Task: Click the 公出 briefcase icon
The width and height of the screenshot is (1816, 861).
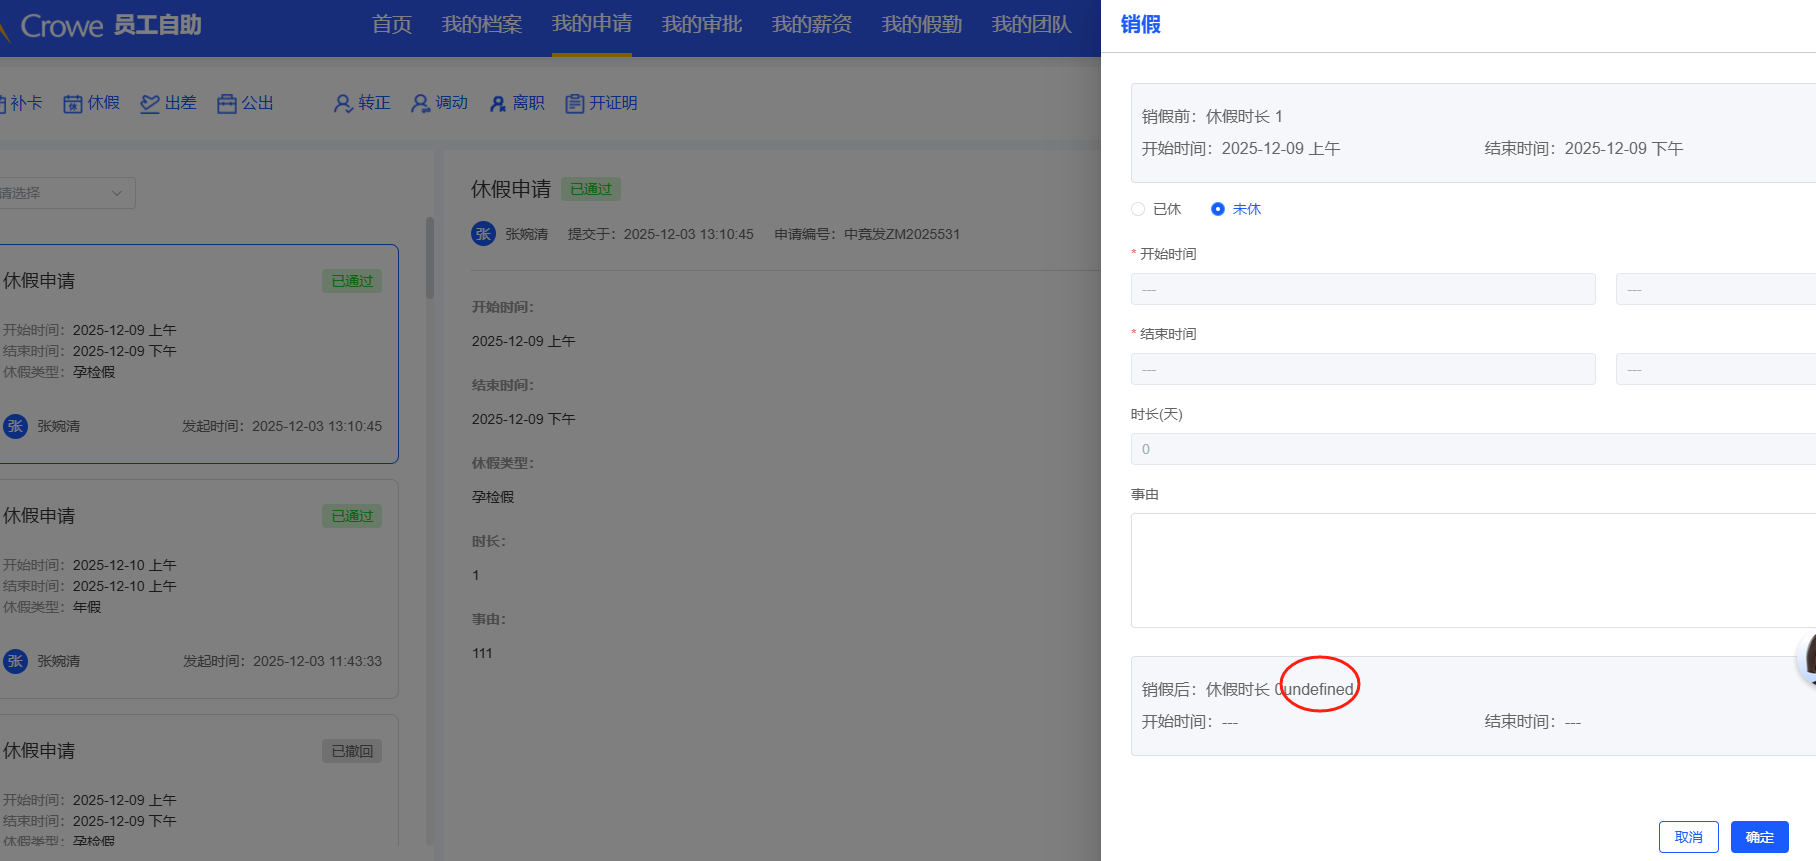Action: [227, 103]
